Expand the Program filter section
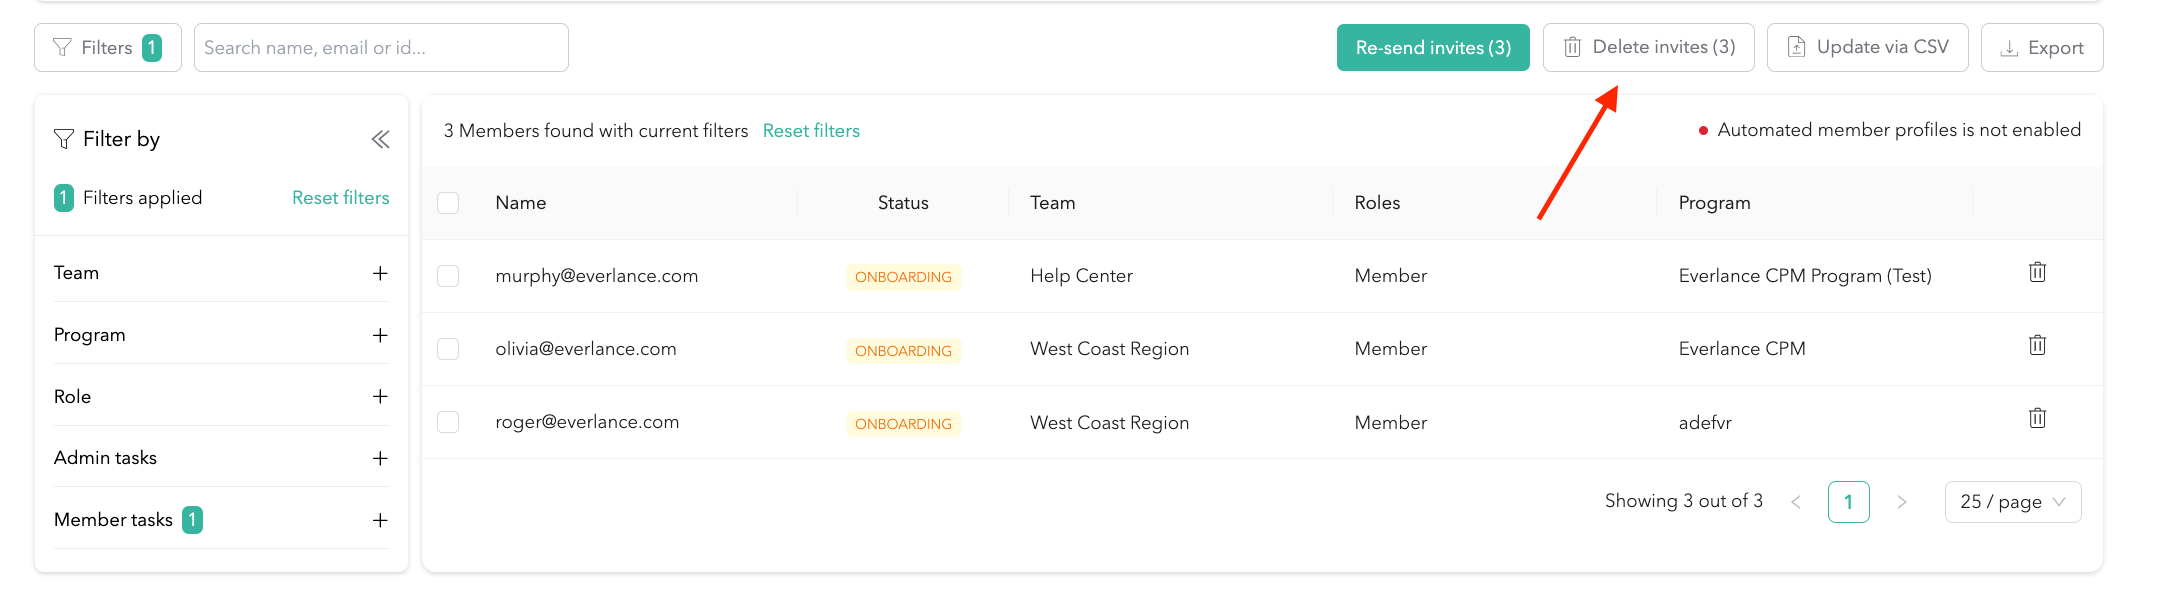The image size is (2170, 616). coord(380,335)
